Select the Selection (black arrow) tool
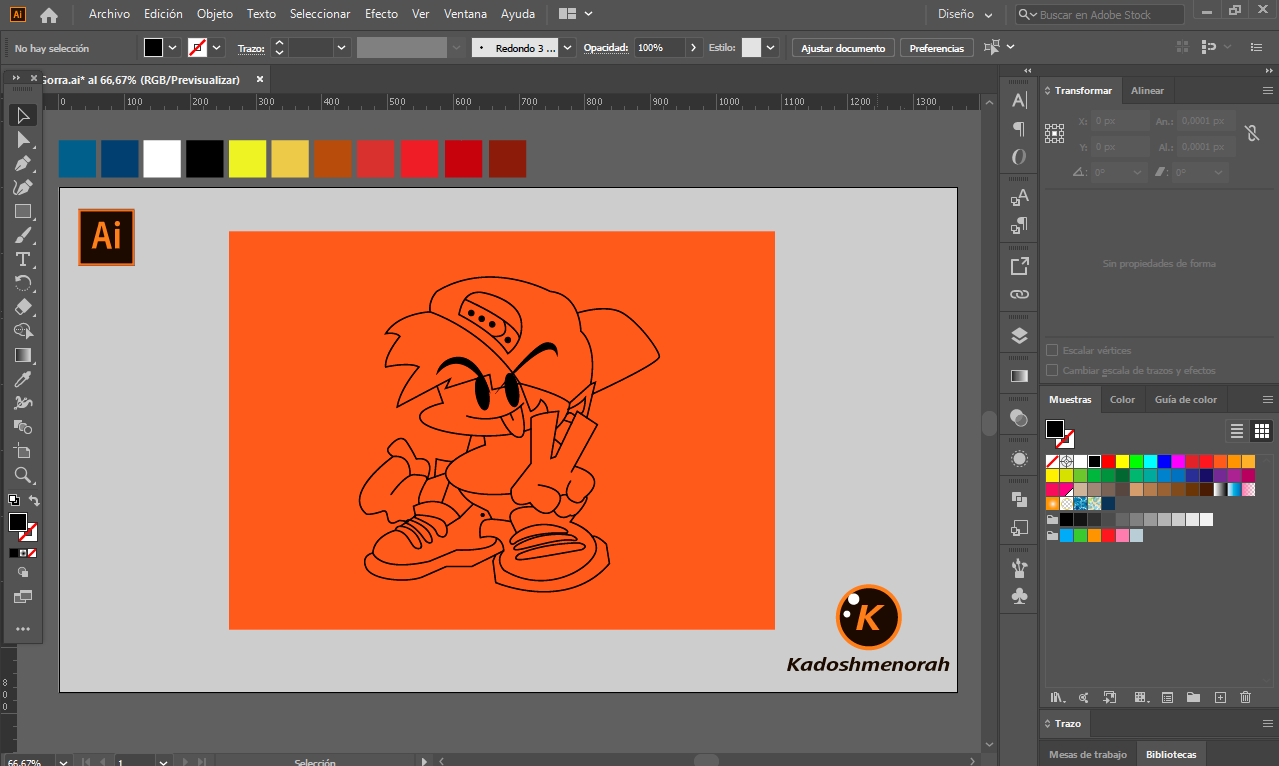1279x766 pixels. pos(23,115)
